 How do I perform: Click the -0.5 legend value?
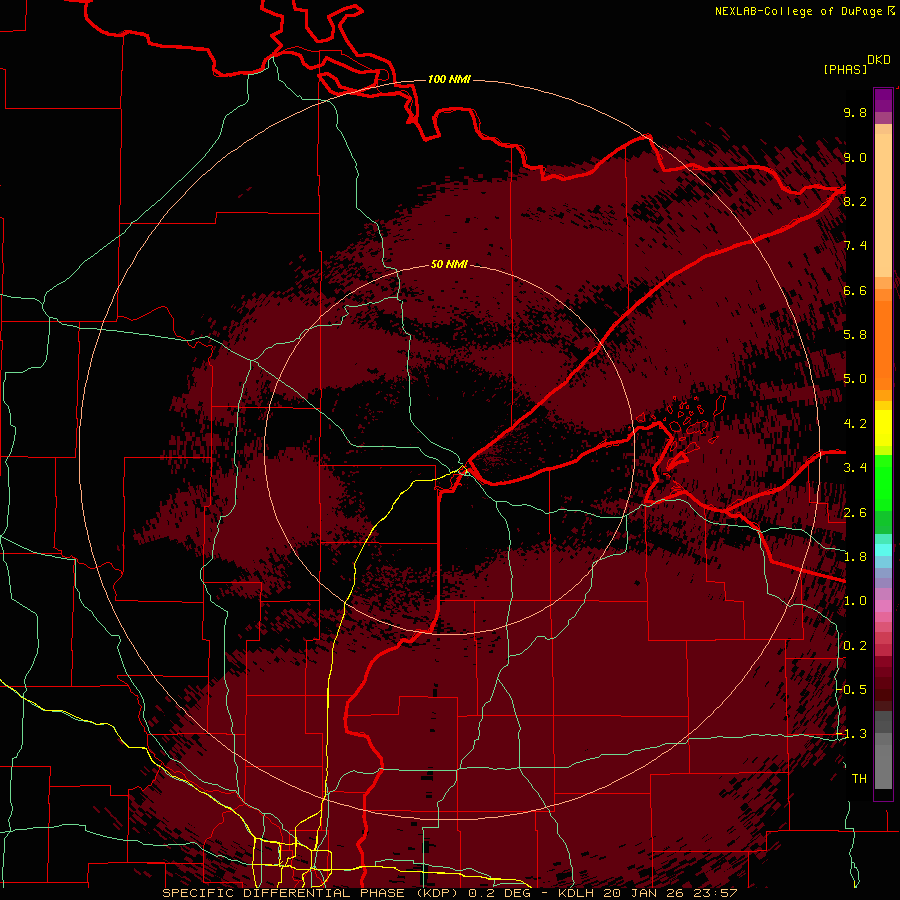[x=853, y=690]
